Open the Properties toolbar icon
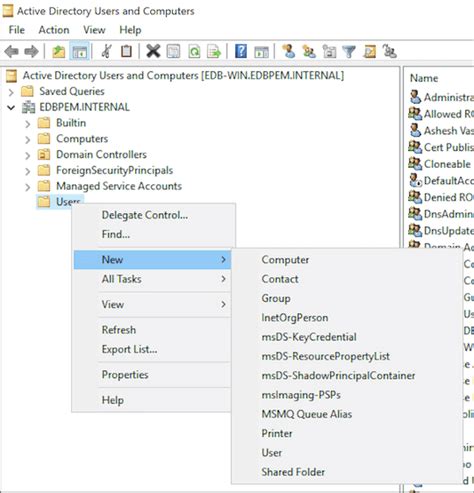The image size is (474, 493). tap(173, 52)
